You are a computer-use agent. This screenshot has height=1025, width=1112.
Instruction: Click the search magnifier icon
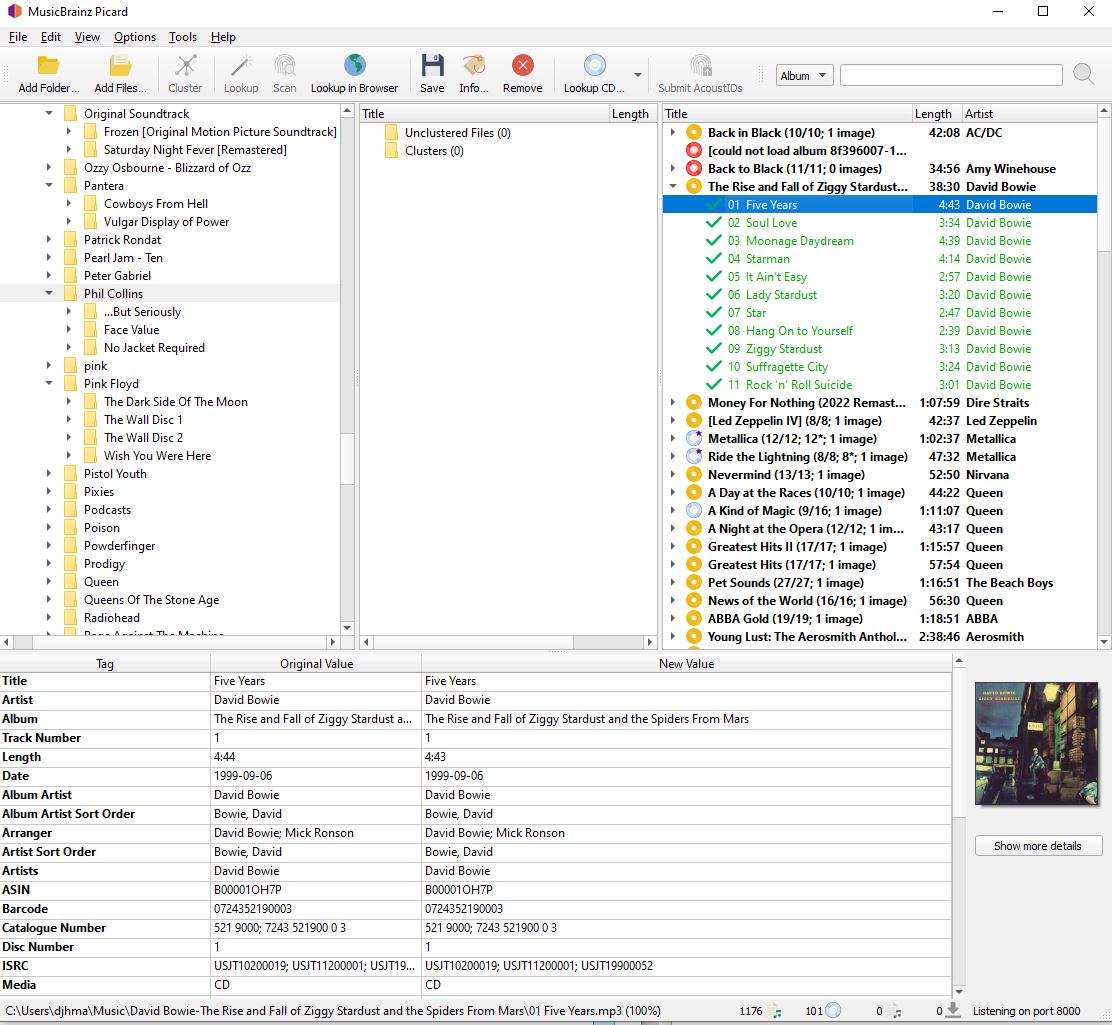coord(1083,74)
